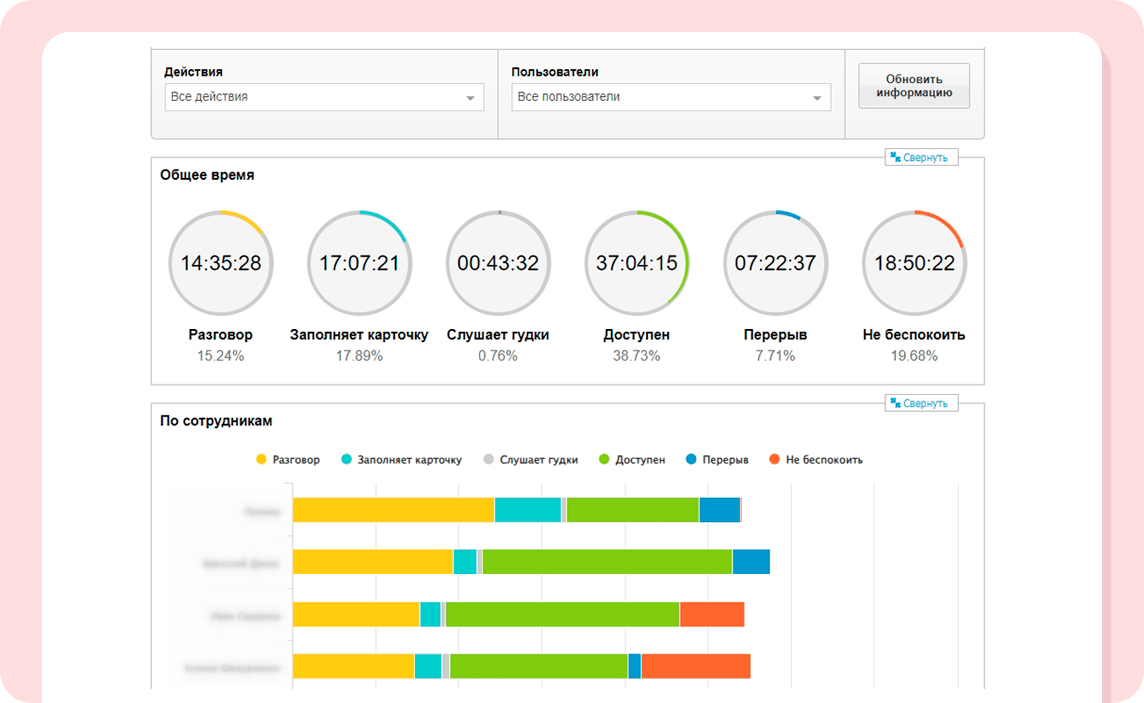The height and width of the screenshot is (703, 1144).
Task: Open the Действия dropdown showing Все действия
Action: 324,97
